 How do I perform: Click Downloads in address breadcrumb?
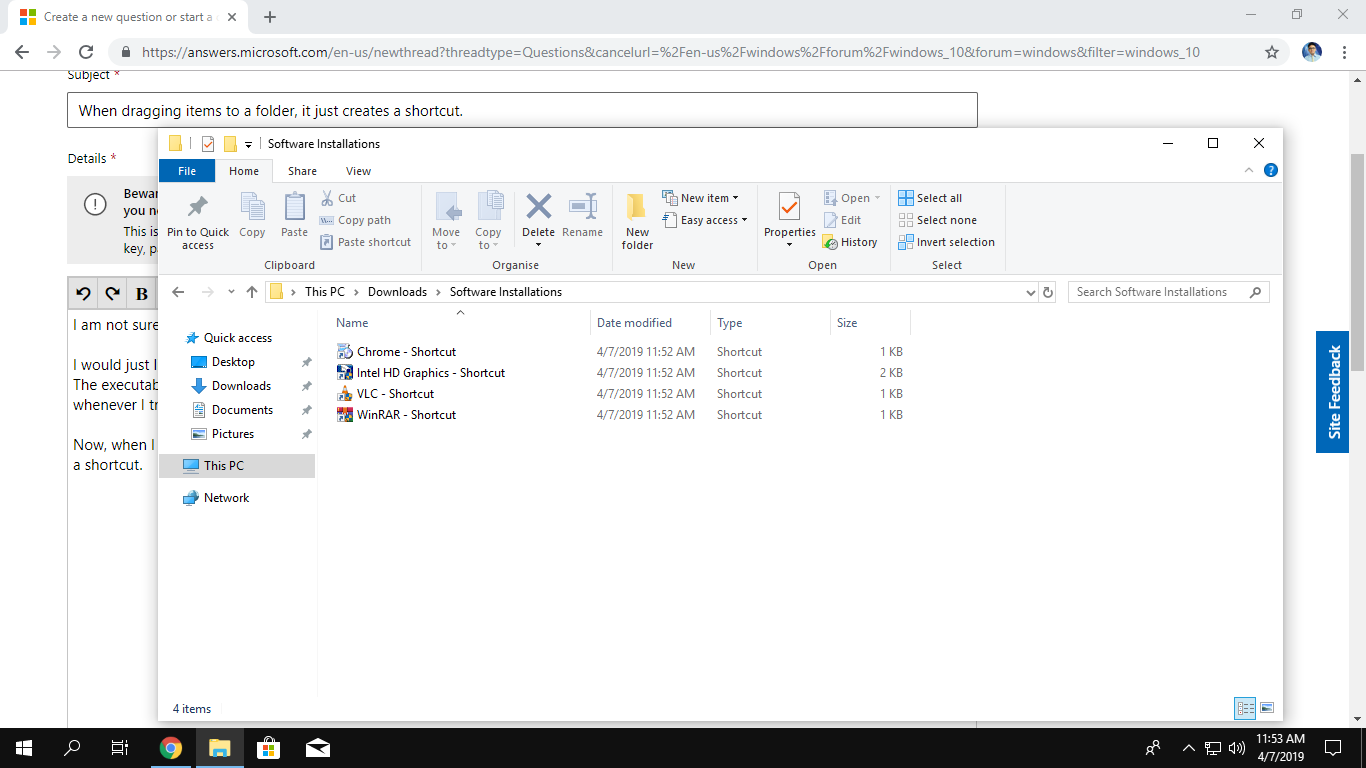[397, 292]
